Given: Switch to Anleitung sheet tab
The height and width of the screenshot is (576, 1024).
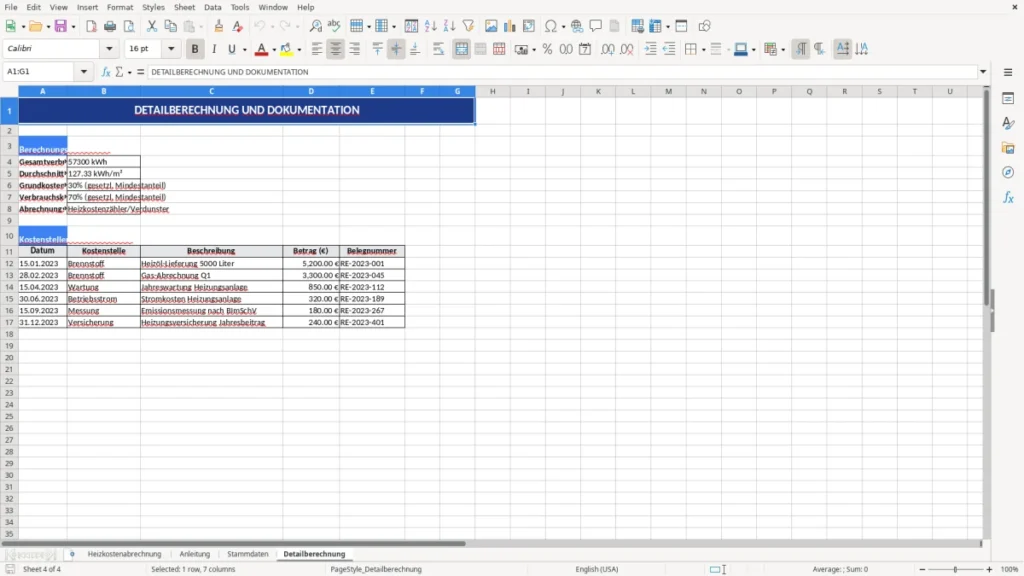Looking at the screenshot, I should coord(195,554).
